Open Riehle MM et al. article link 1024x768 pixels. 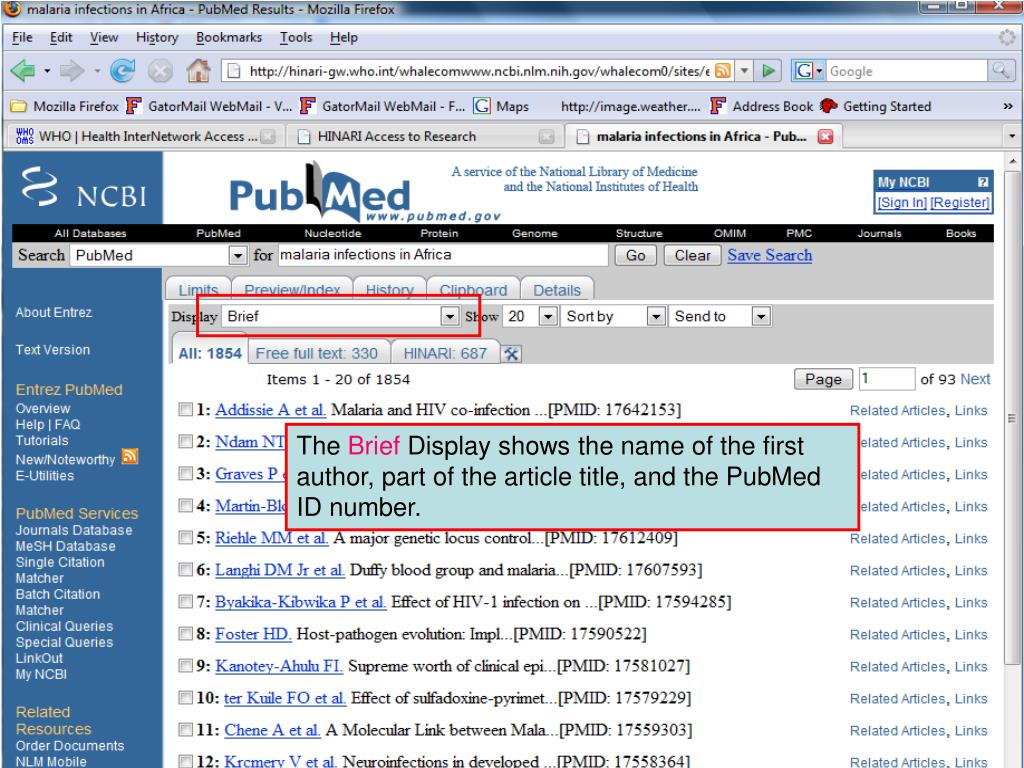271,537
